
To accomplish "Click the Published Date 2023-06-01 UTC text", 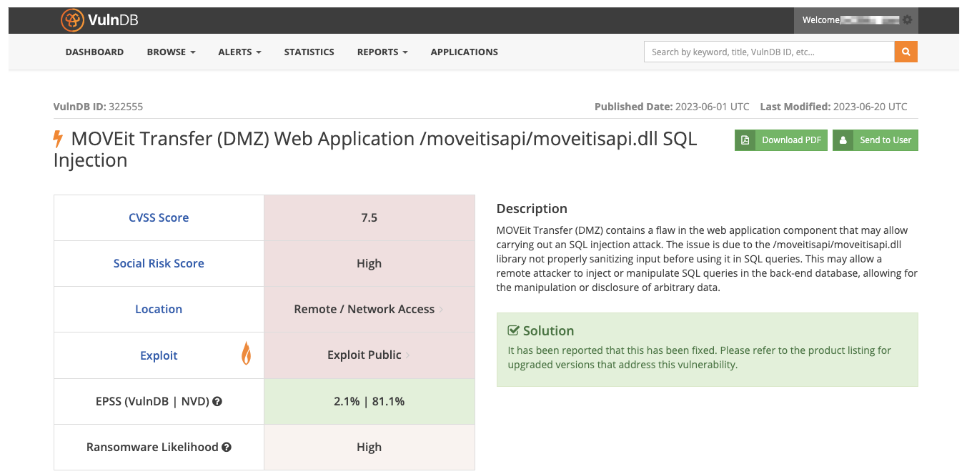I will pos(672,106).
